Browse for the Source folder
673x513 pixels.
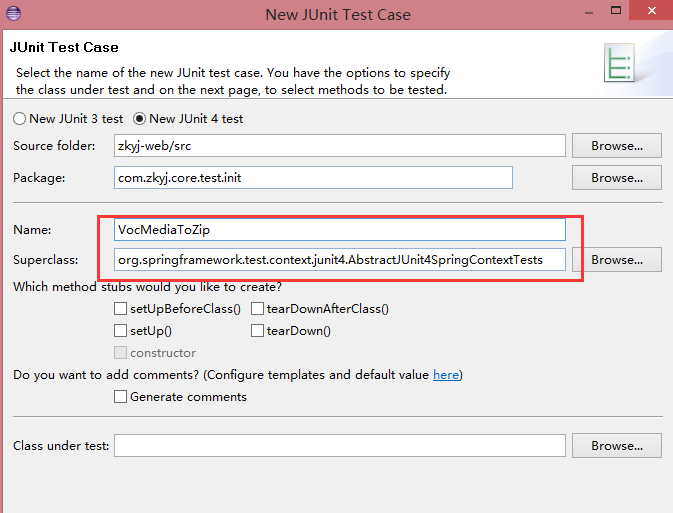coord(616,145)
